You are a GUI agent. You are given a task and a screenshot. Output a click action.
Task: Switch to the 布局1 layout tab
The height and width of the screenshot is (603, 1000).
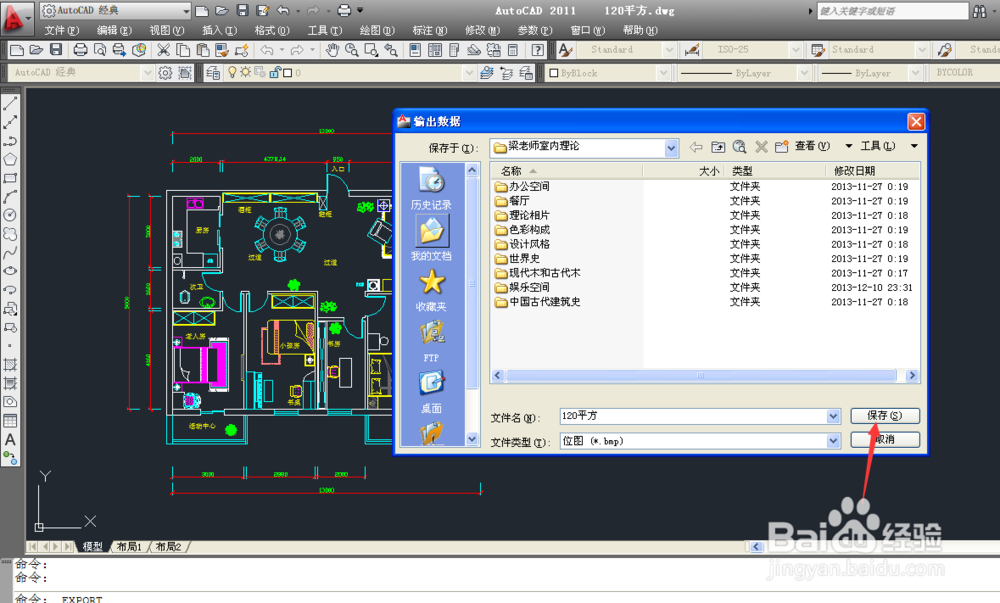(x=129, y=547)
